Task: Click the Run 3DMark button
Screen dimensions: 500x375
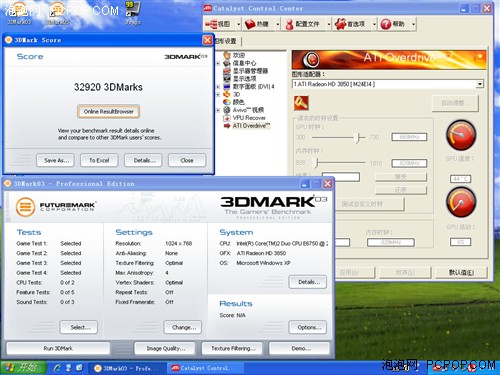Action: (58, 348)
